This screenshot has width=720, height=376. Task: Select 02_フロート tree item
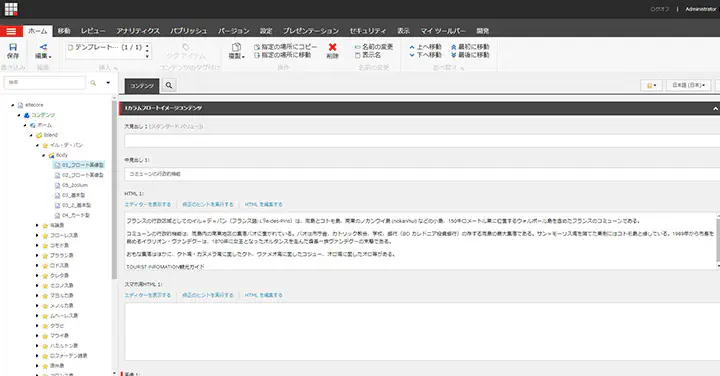pyautogui.click(x=79, y=175)
